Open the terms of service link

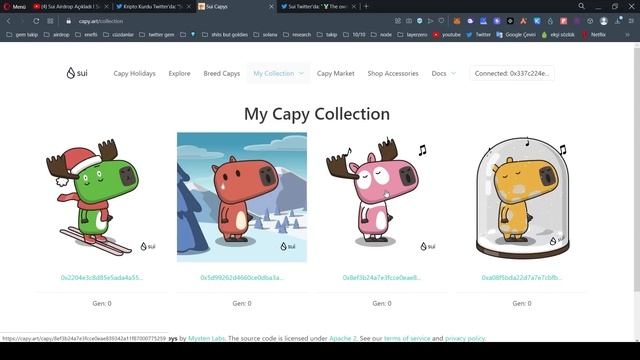point(407,338)
